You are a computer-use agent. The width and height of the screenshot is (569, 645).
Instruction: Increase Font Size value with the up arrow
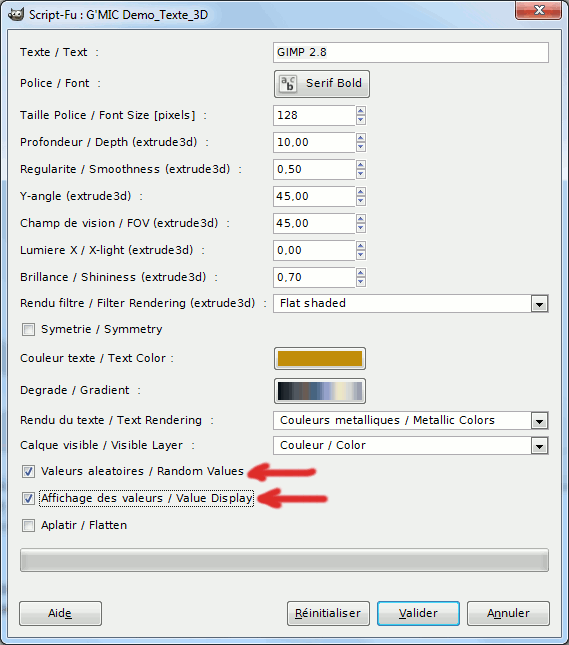coord(361,111)
